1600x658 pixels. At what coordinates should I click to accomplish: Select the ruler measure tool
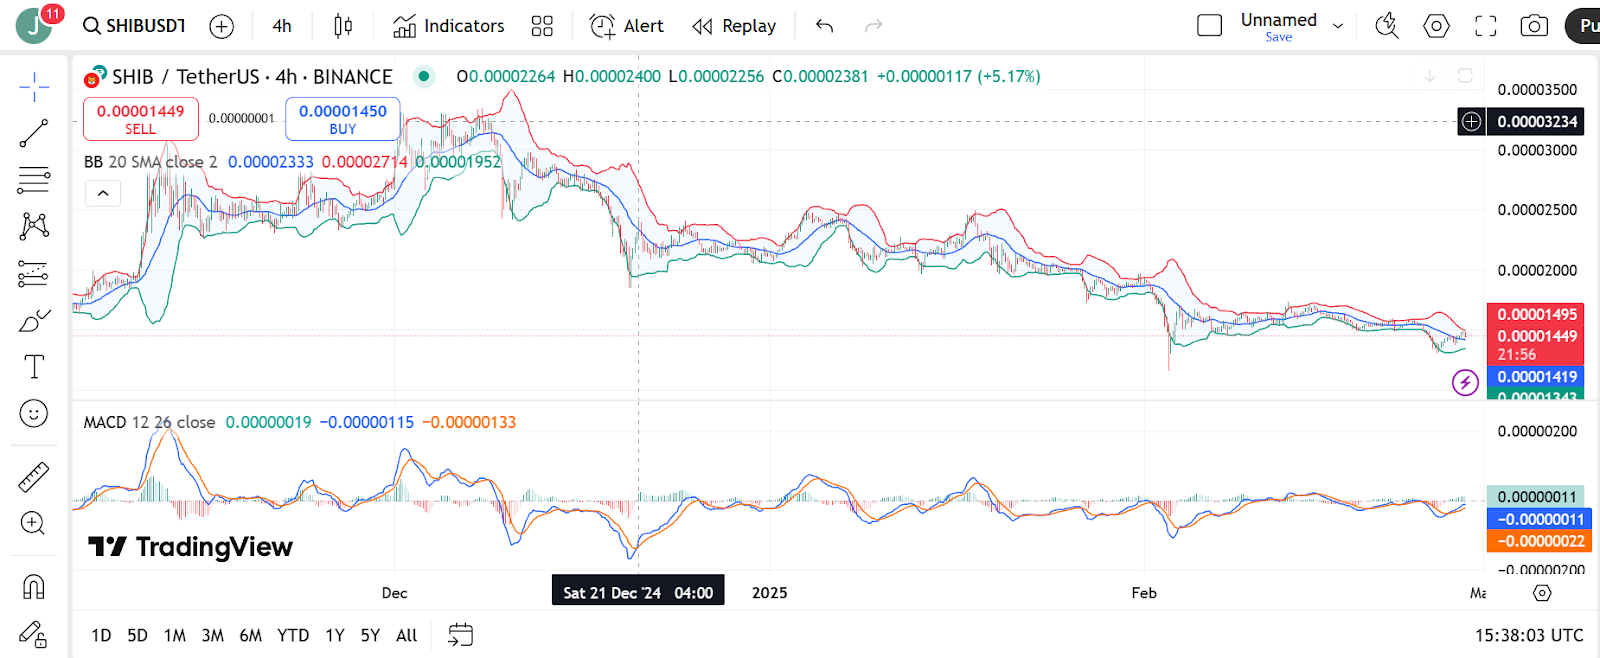34,477
